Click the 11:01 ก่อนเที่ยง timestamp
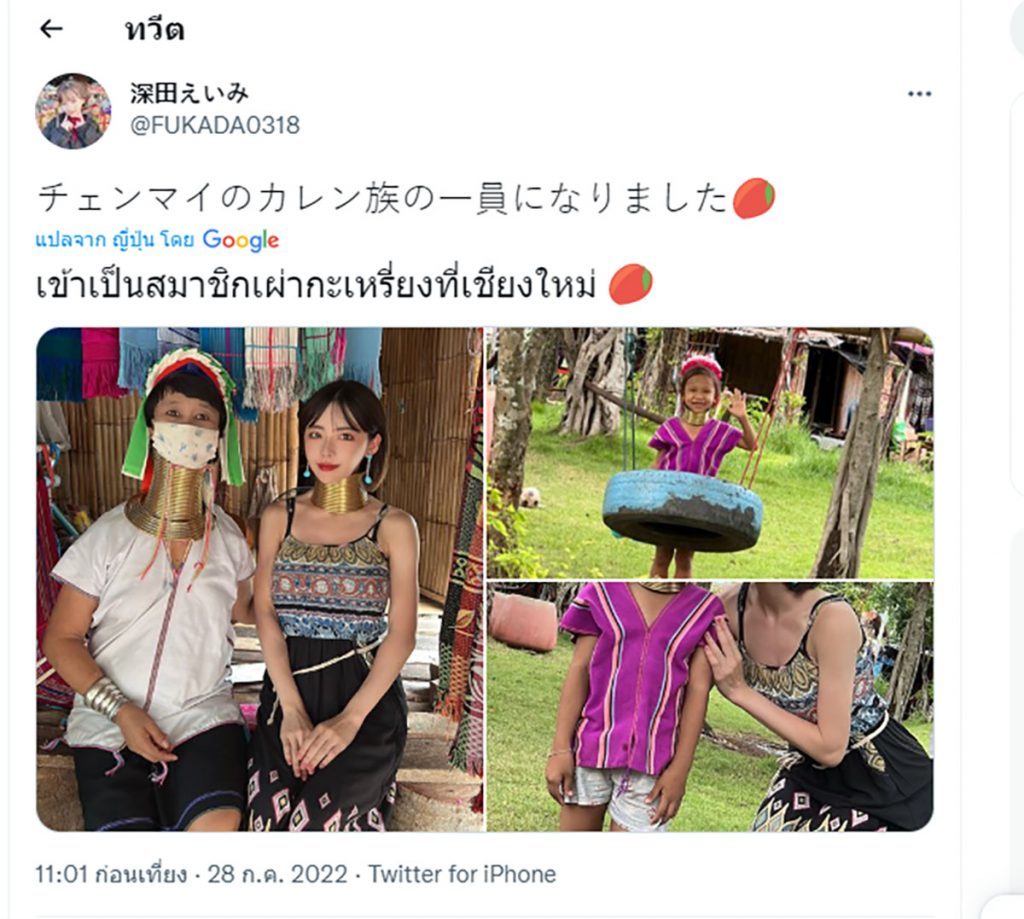The width and height of the screenshot is (1024, 919). 111,874
